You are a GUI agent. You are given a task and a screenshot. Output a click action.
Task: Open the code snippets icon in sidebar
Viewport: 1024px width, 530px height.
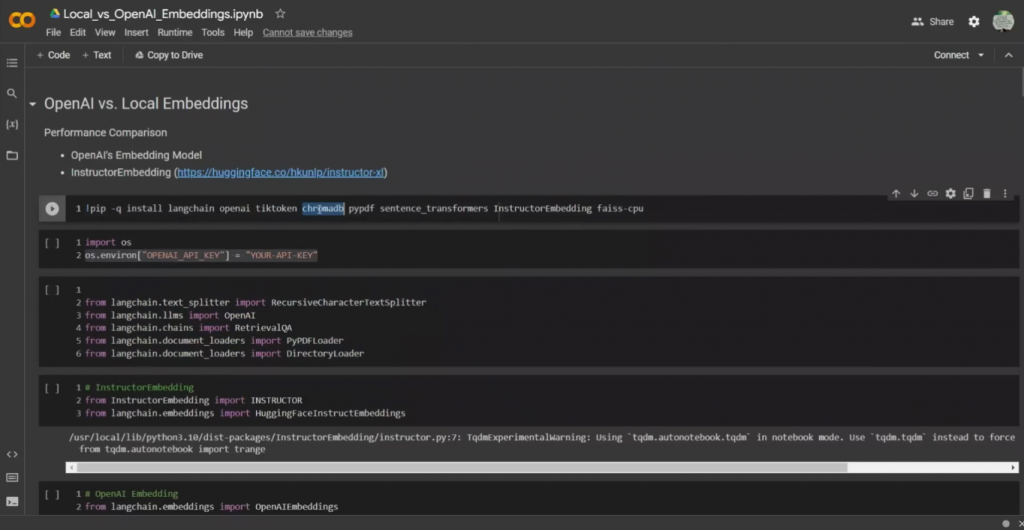click(12, 454)
